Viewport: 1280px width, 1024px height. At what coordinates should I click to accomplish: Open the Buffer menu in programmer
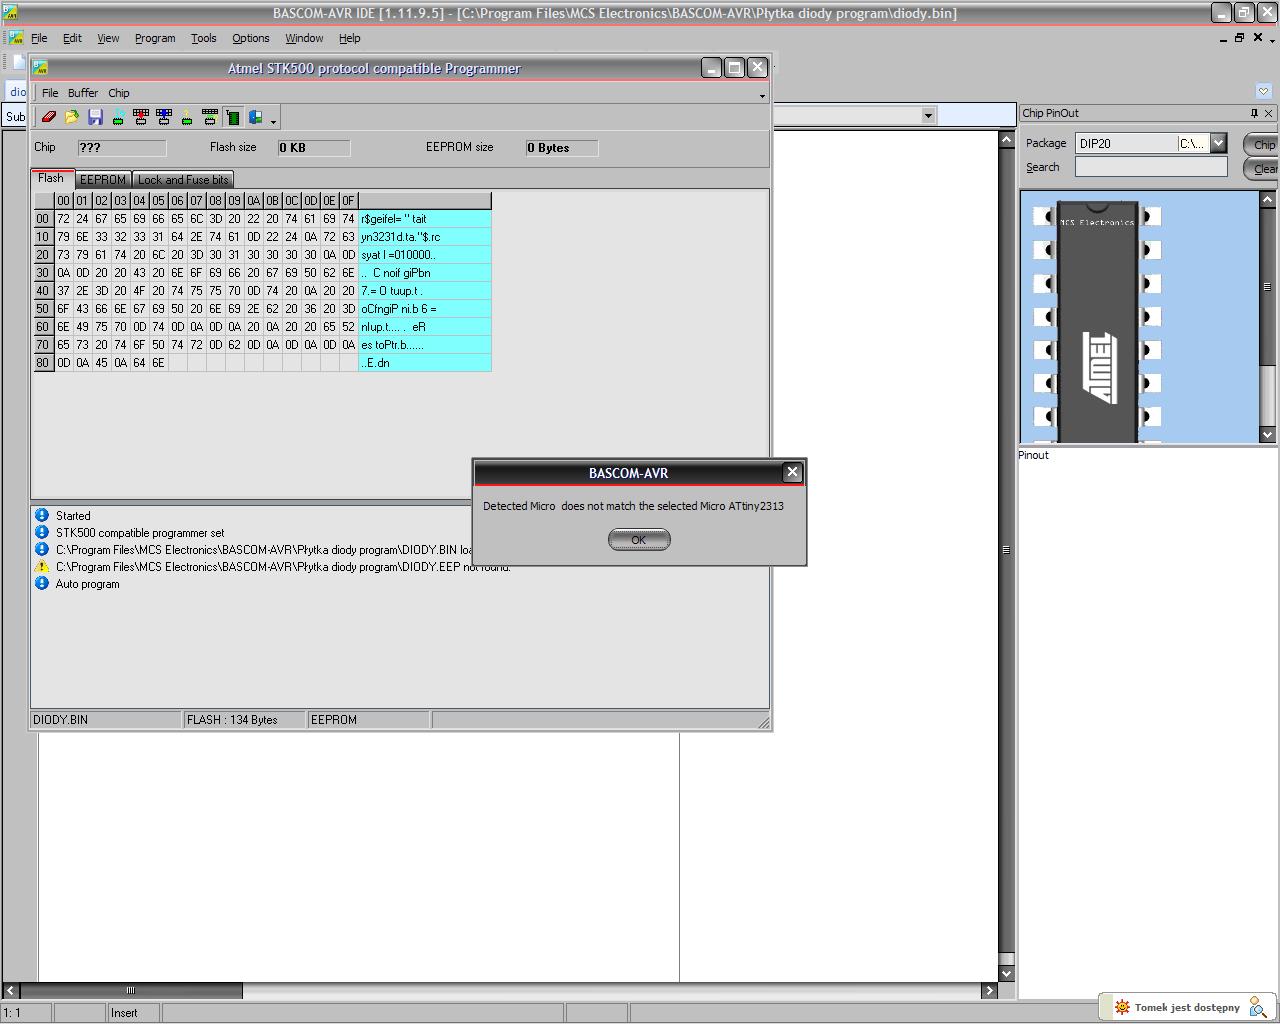click(83, 93)
